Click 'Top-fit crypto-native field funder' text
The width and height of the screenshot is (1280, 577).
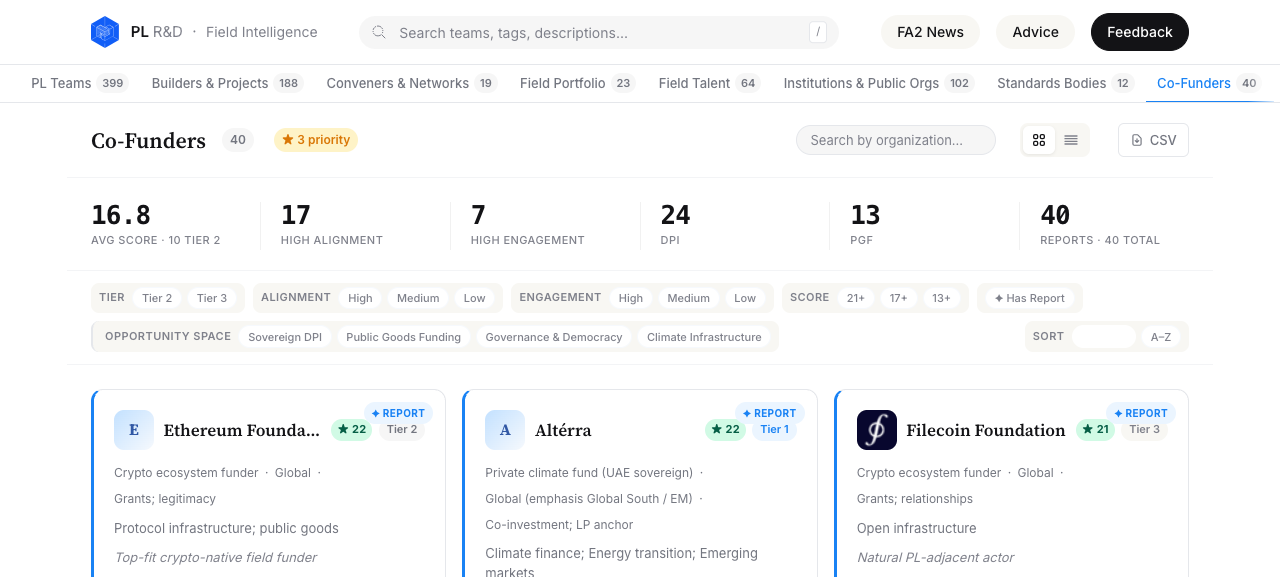[215, 557]
